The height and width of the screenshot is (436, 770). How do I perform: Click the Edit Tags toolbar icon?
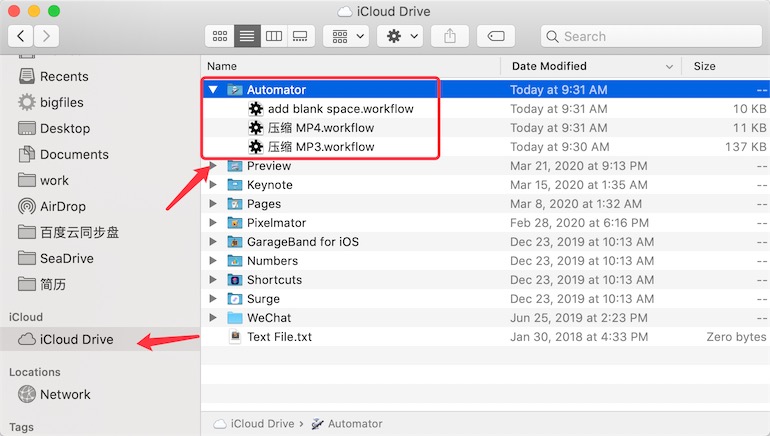495,36
